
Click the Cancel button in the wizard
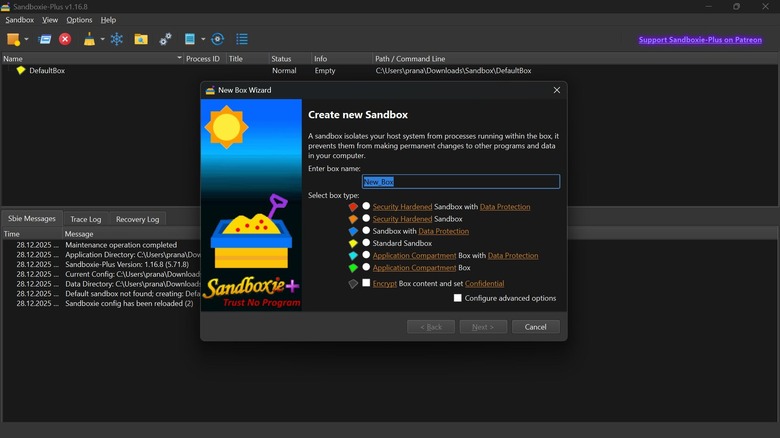pyautogui.click(x=536, y=327)
